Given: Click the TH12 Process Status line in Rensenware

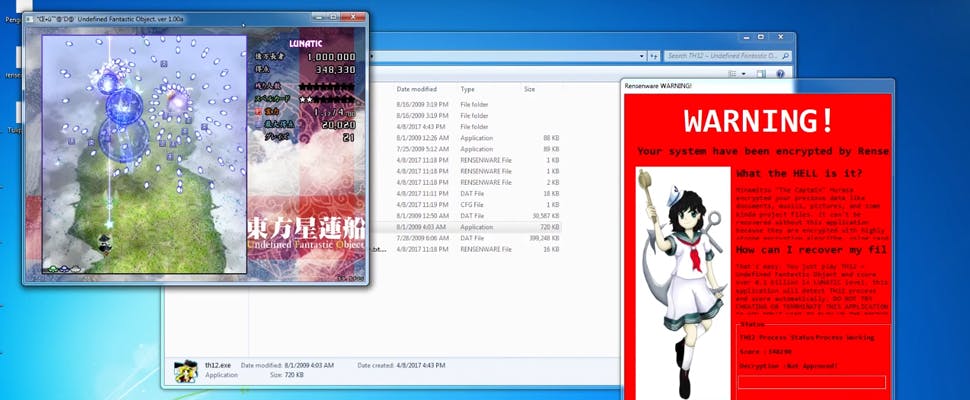Looking at the screenshot, I should point(807,338).
